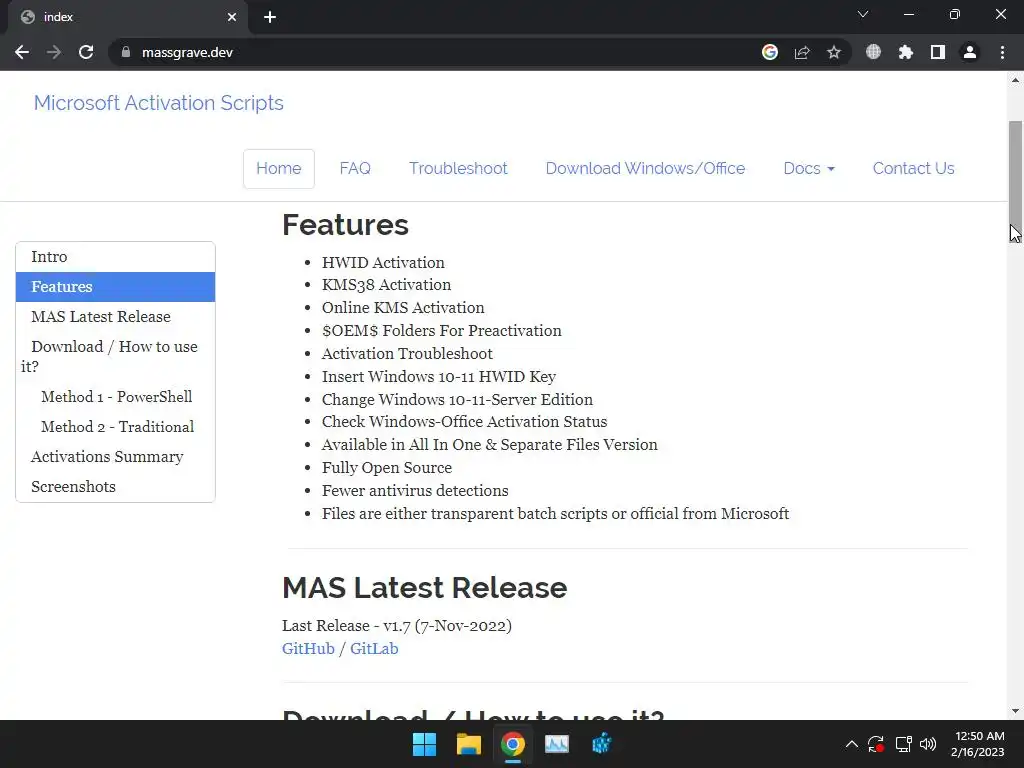
Task: Open the blue cubes taskbar app
Action: (601, 744)
